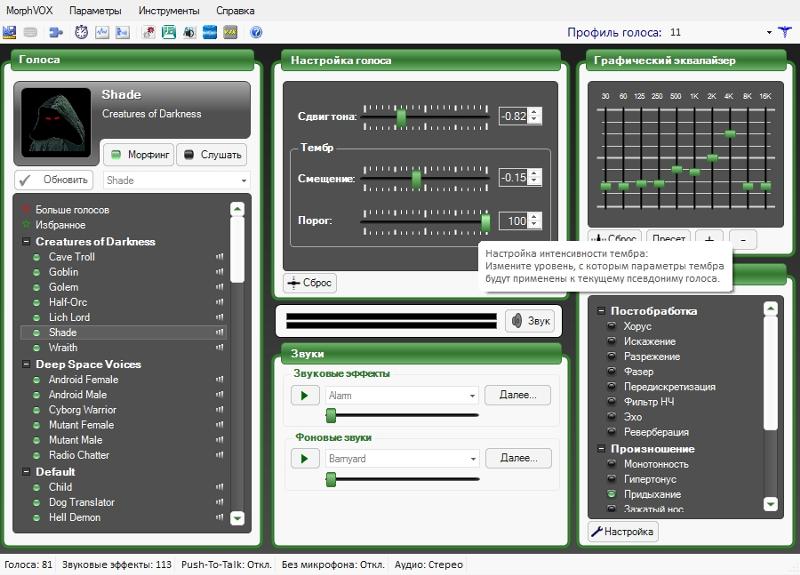Select Lich Lord voice in list
Screen dimensions: 800x575
(x=69, y=317)
